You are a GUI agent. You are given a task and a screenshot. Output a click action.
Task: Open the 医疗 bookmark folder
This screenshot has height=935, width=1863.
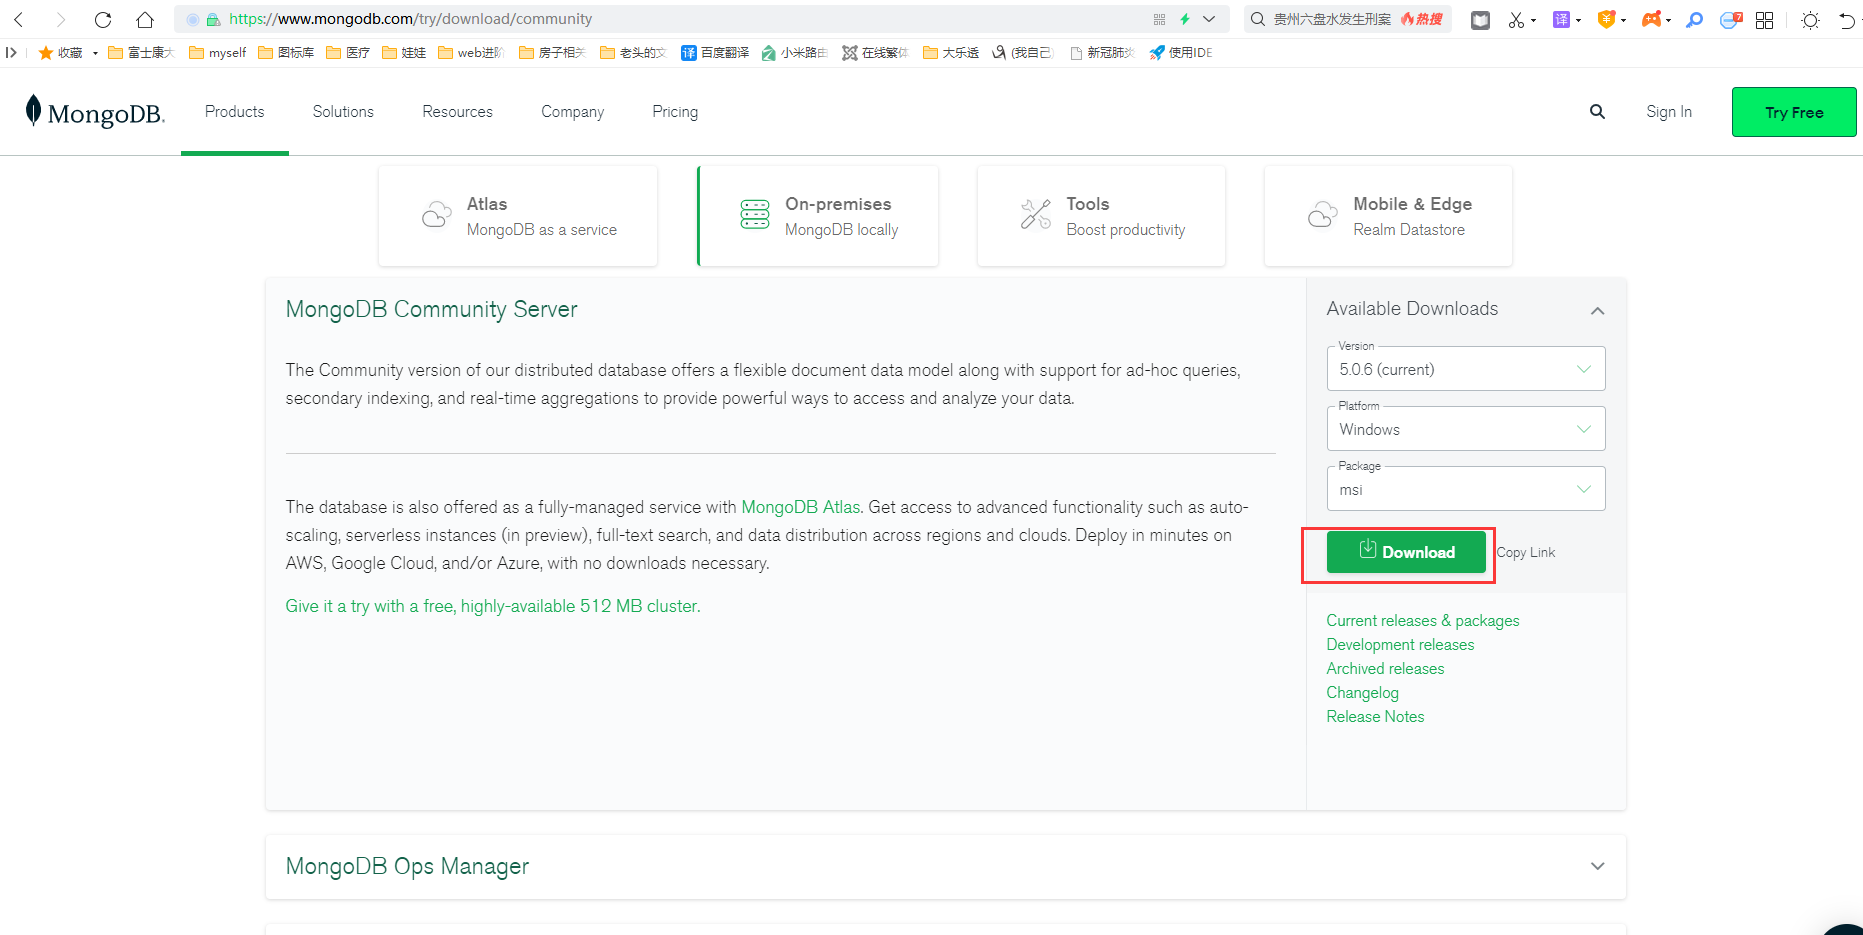(348, 53)
